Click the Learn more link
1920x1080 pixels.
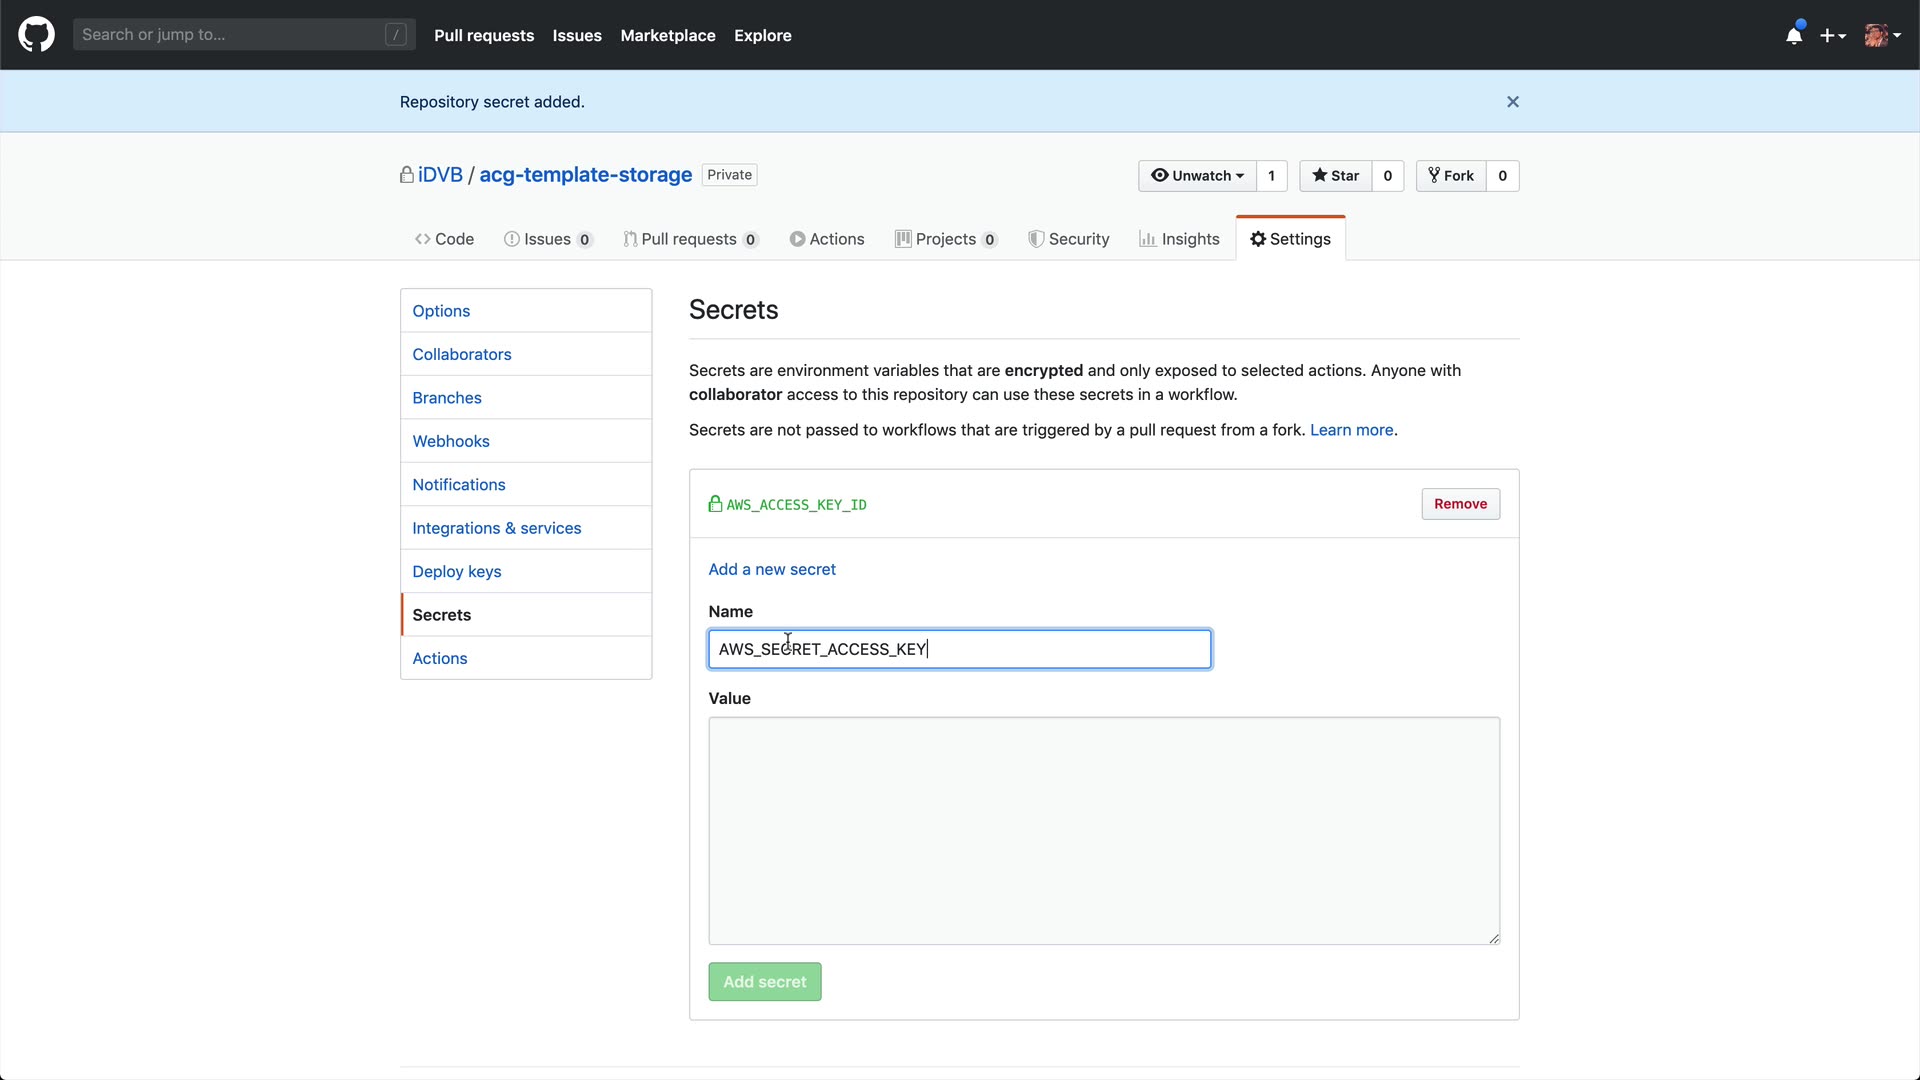pos(1351,430)
